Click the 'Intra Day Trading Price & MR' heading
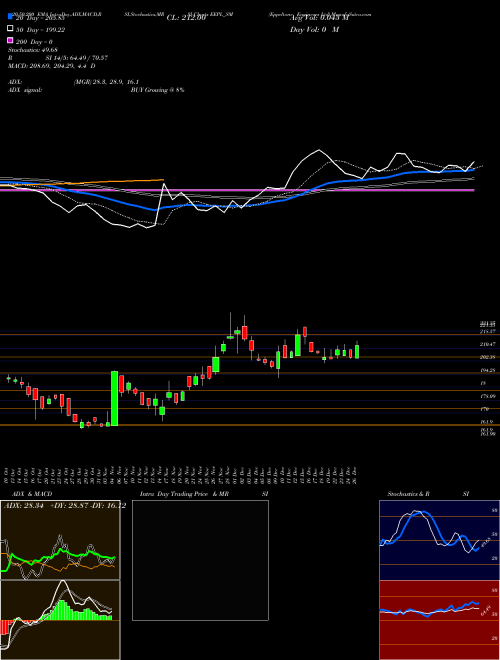 (x=184, y=494)
